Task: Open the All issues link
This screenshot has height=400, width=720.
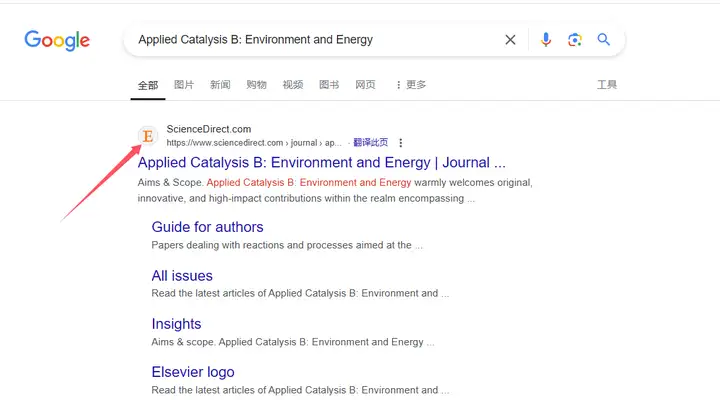Action: point(182,276)
